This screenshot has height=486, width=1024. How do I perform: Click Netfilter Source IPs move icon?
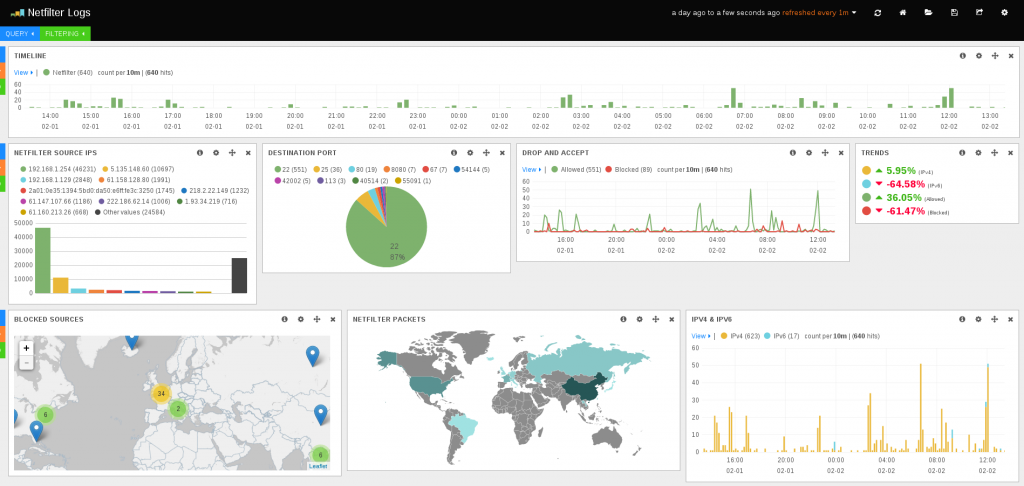point(232,153)
